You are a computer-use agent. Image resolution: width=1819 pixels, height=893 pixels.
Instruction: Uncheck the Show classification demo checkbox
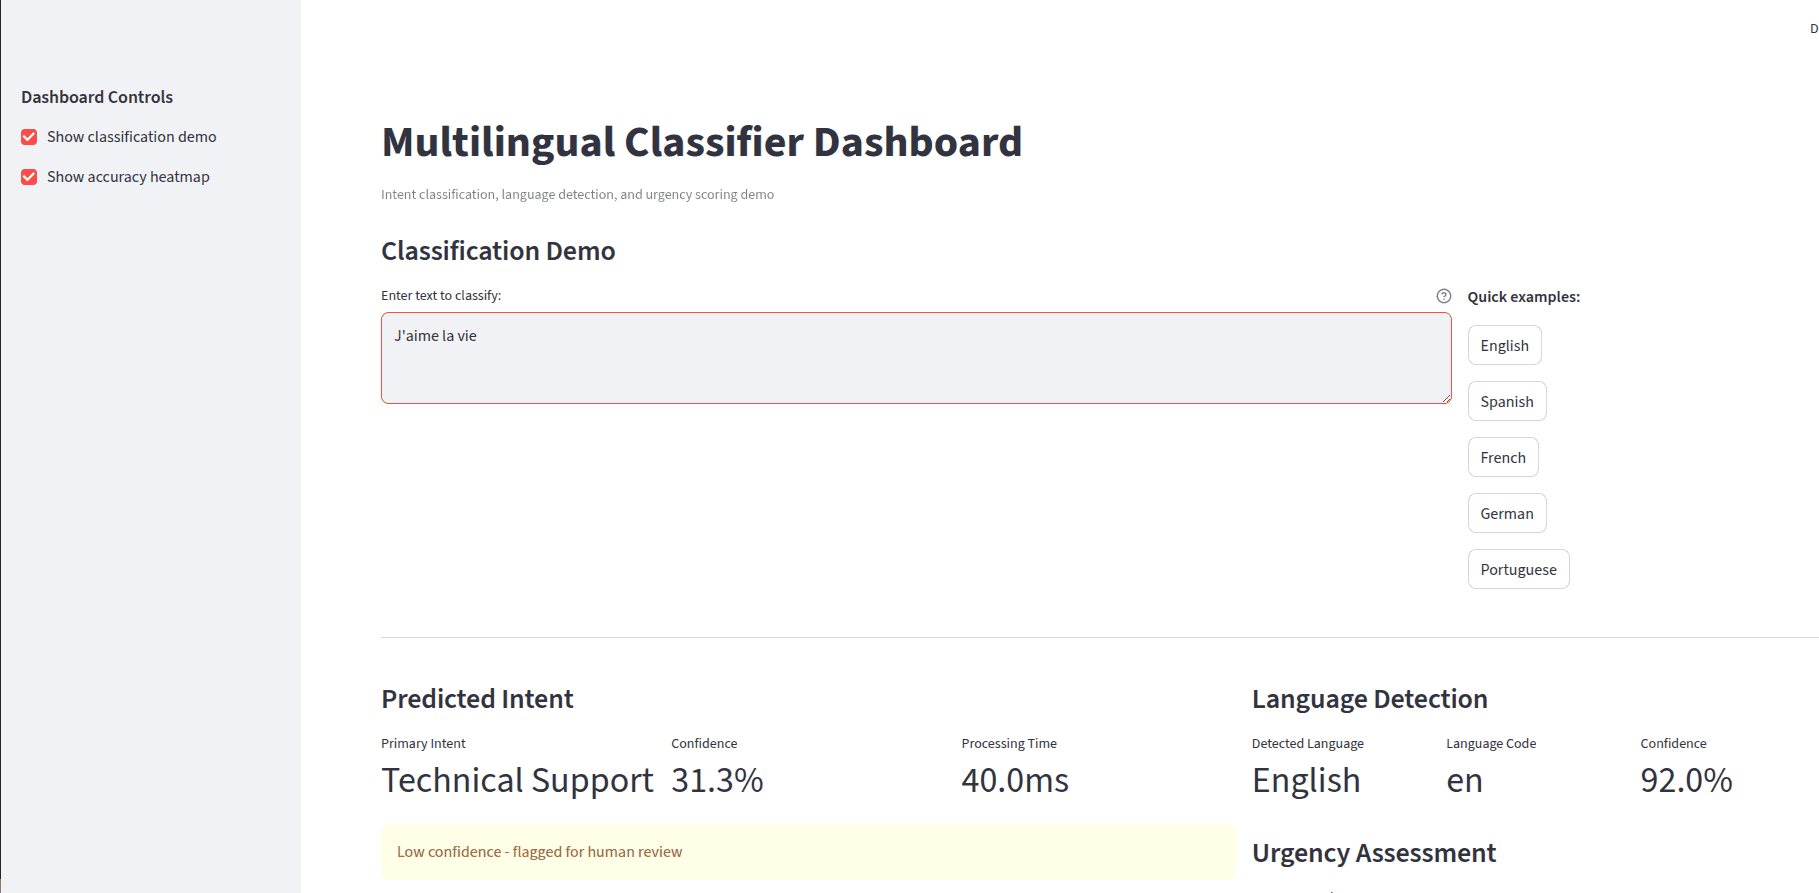(x=29, y=137)
